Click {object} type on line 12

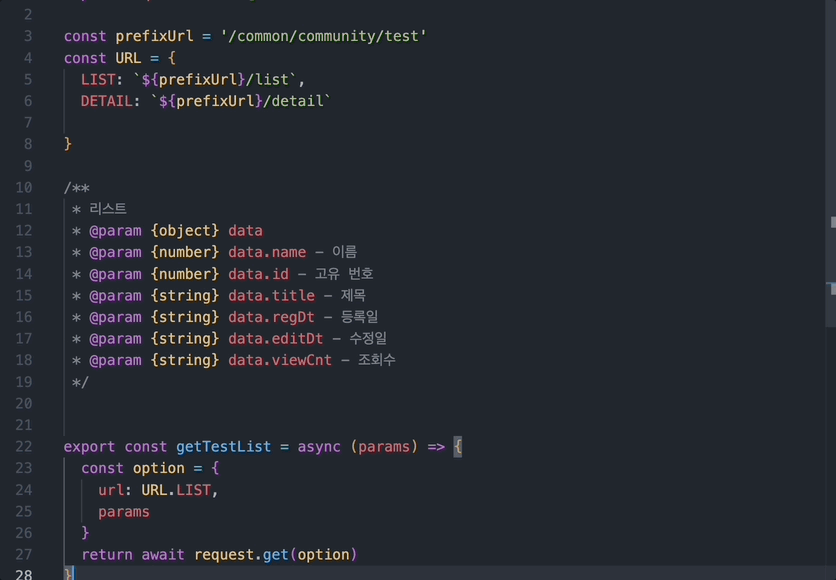point(184,231)
